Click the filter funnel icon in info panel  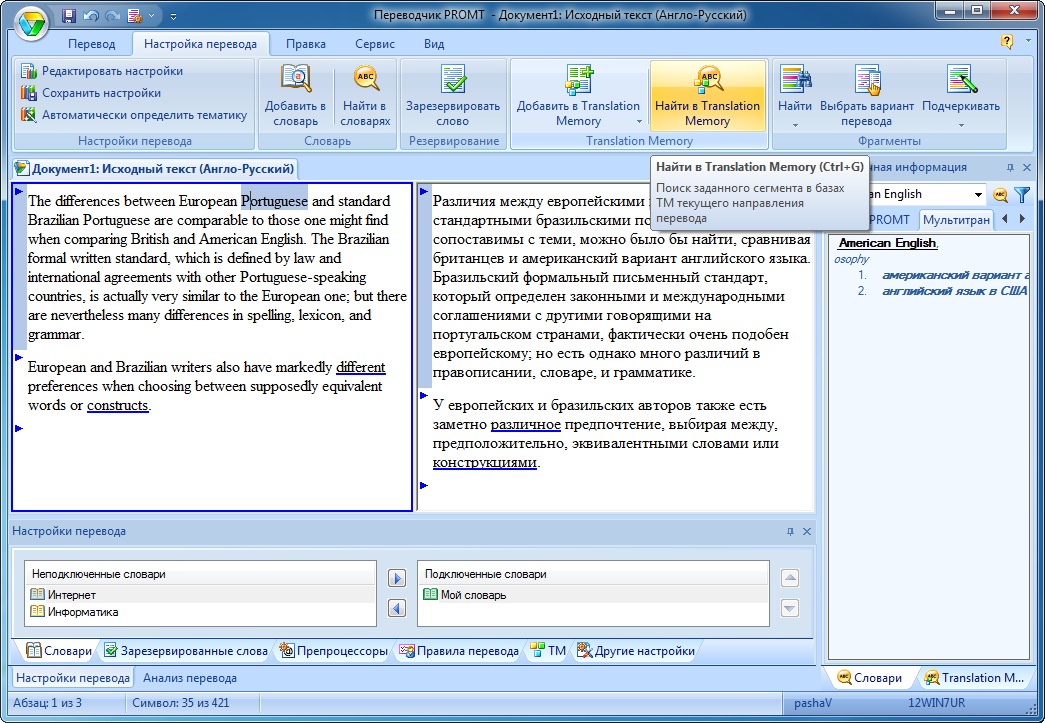[1022, 195]
